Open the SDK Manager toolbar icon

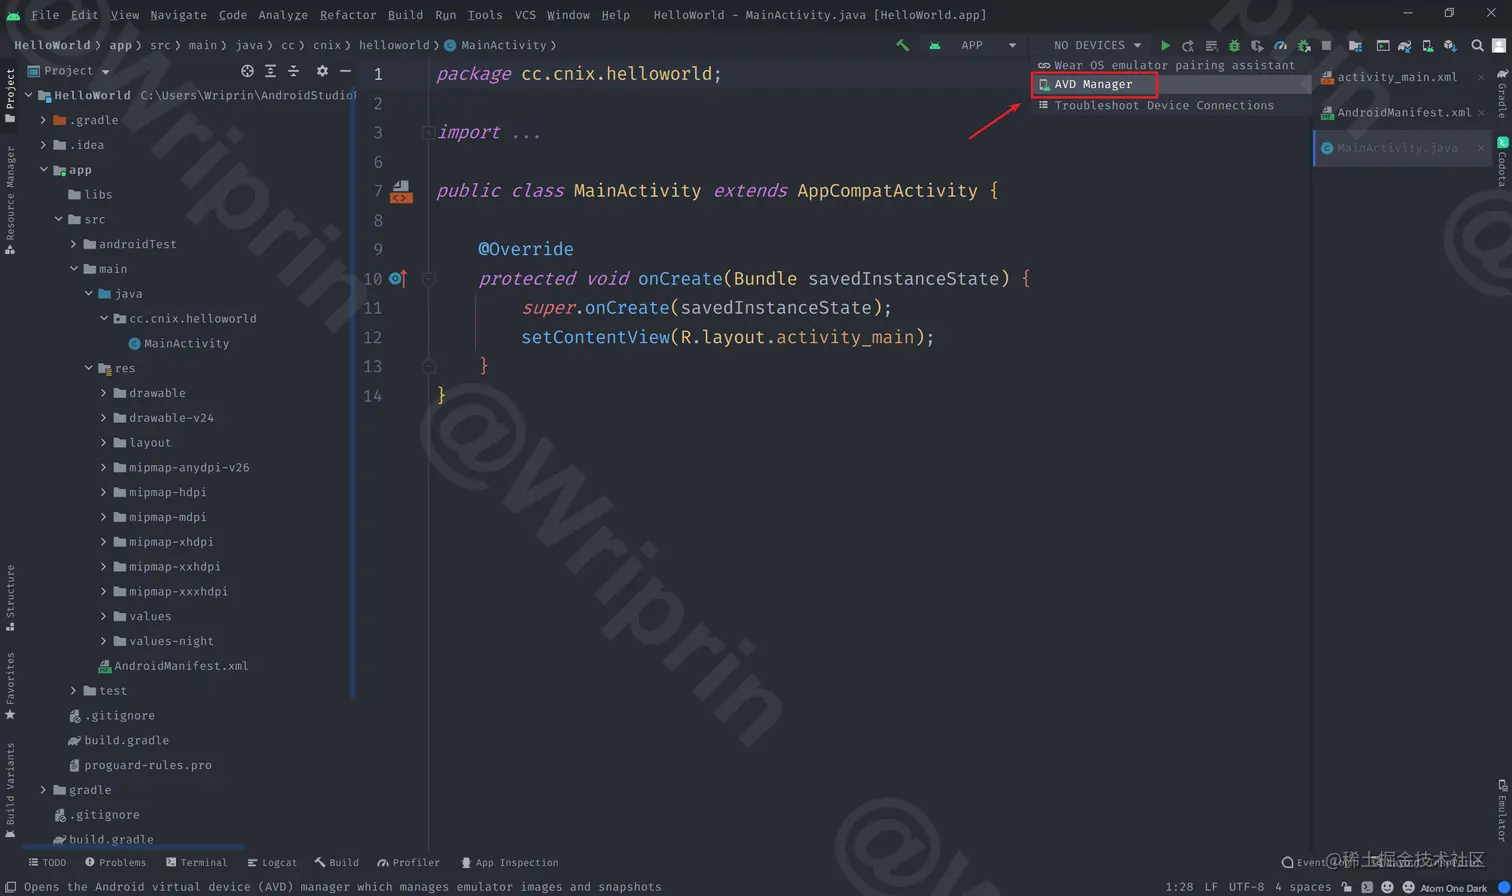click(x=1448, y=45)
